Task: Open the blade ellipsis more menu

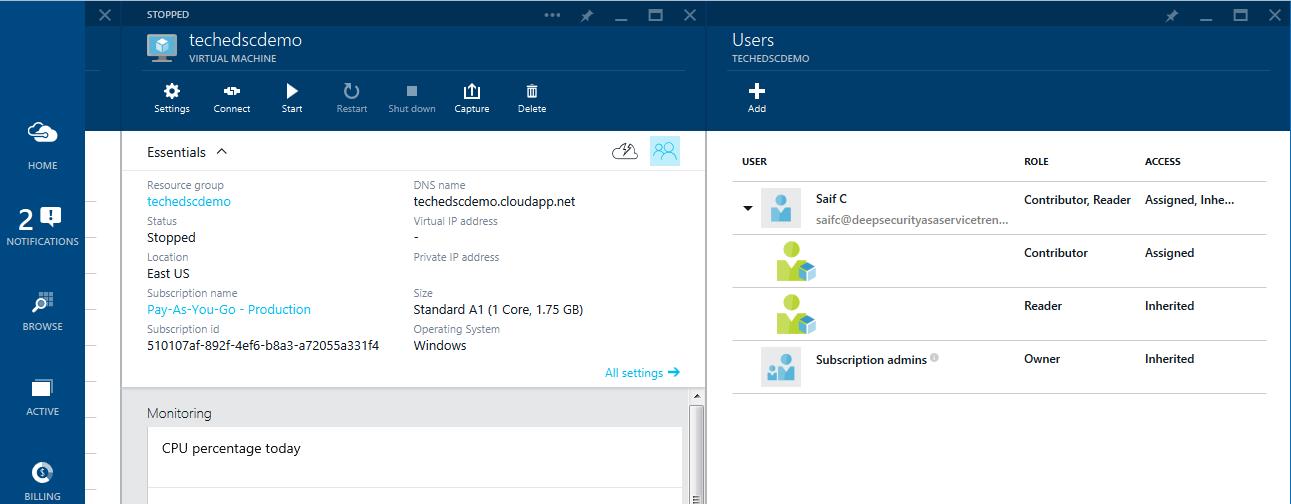Action: [x=552, y=16]
